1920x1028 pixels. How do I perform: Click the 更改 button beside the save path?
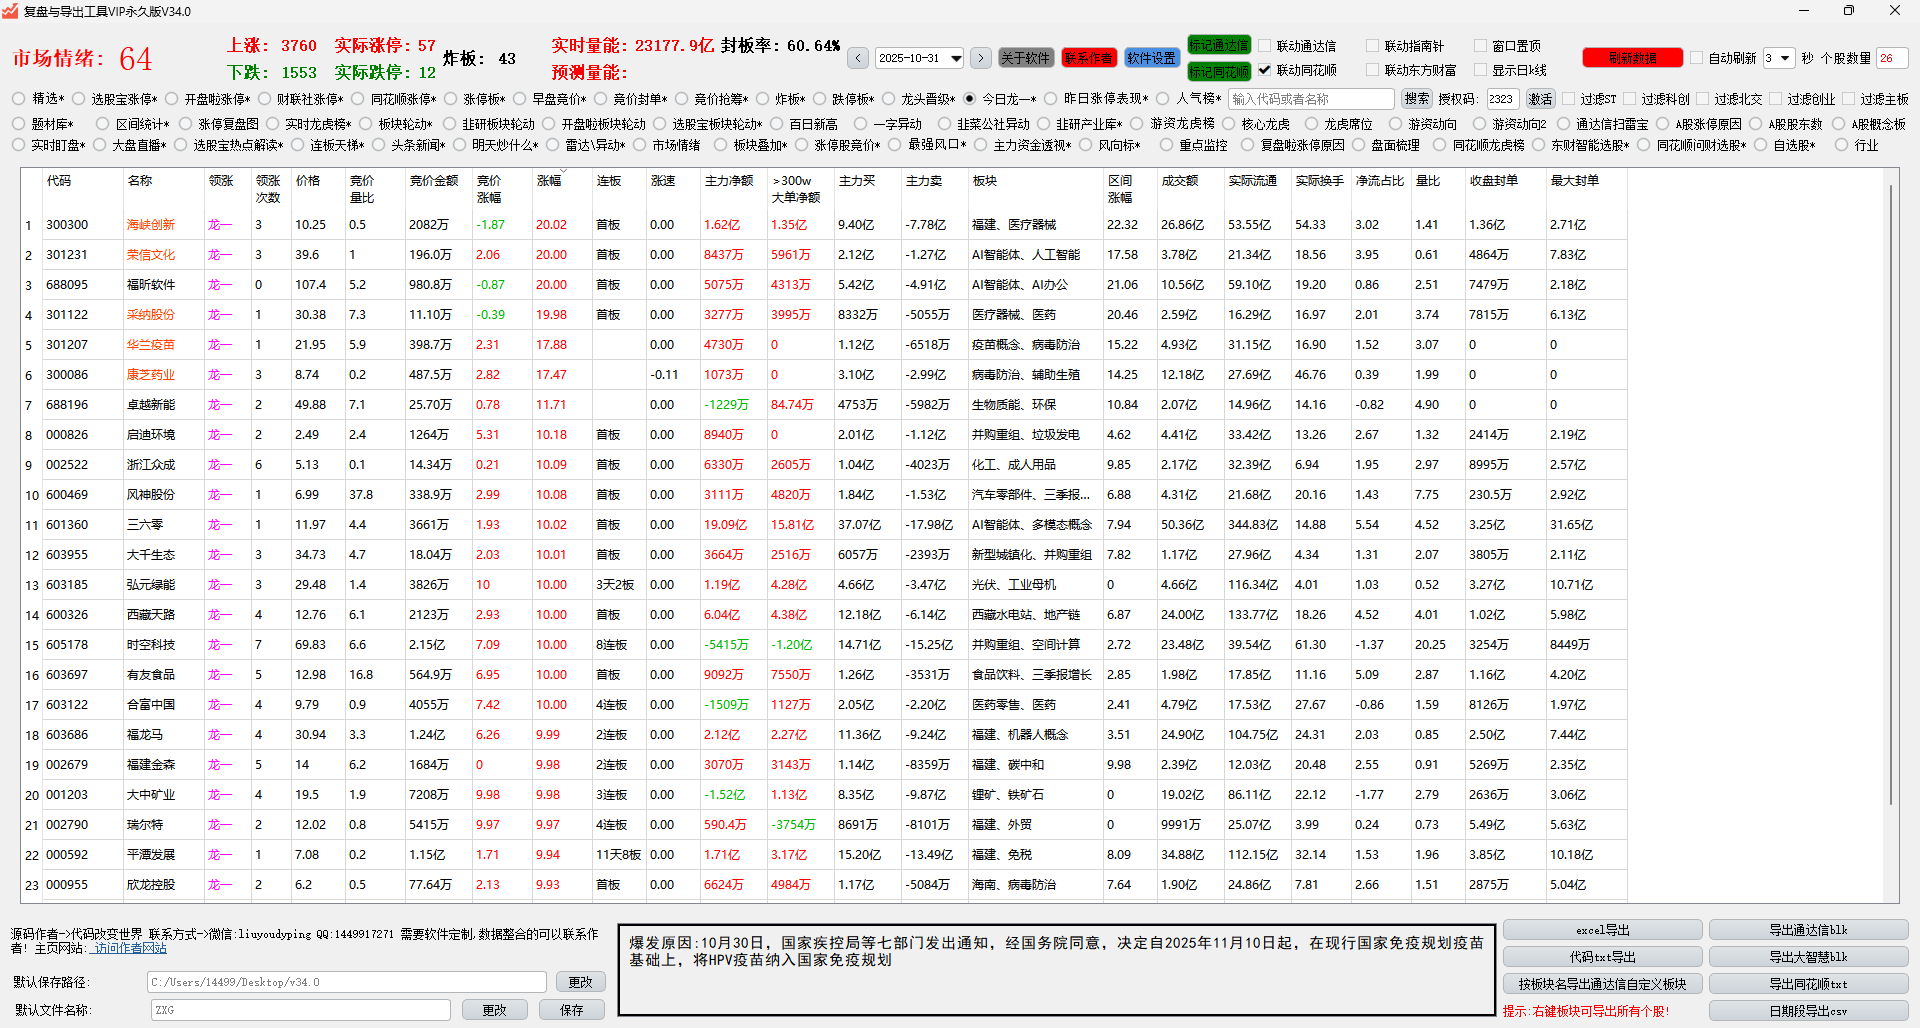(x=580, y=982)
